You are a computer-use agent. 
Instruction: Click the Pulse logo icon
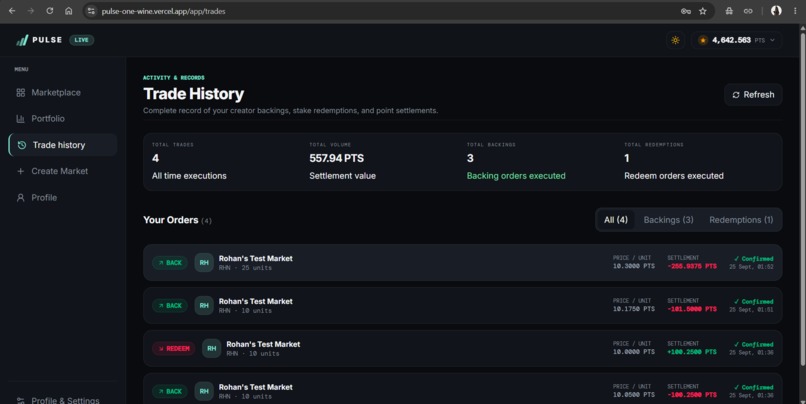coord(22,40)
